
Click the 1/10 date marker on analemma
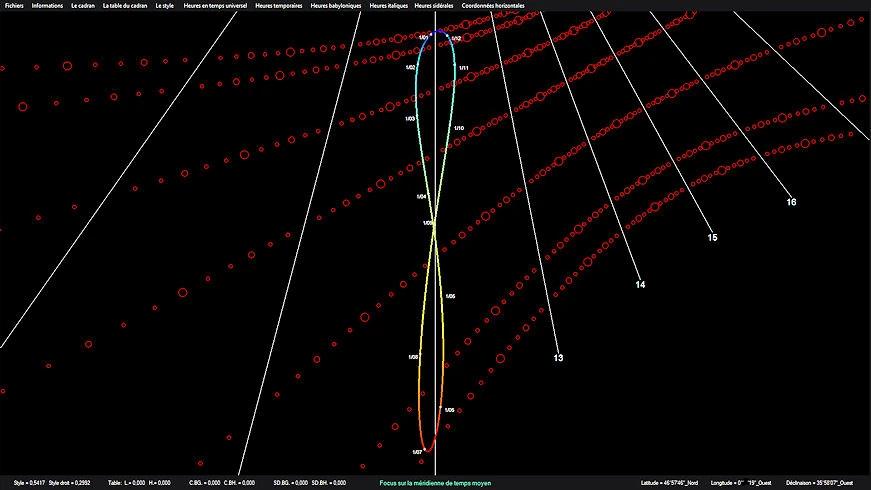click(459, 129)
